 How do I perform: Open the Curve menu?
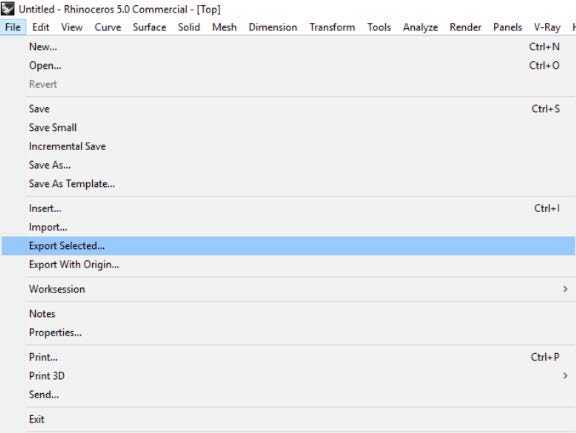[108, 27]
